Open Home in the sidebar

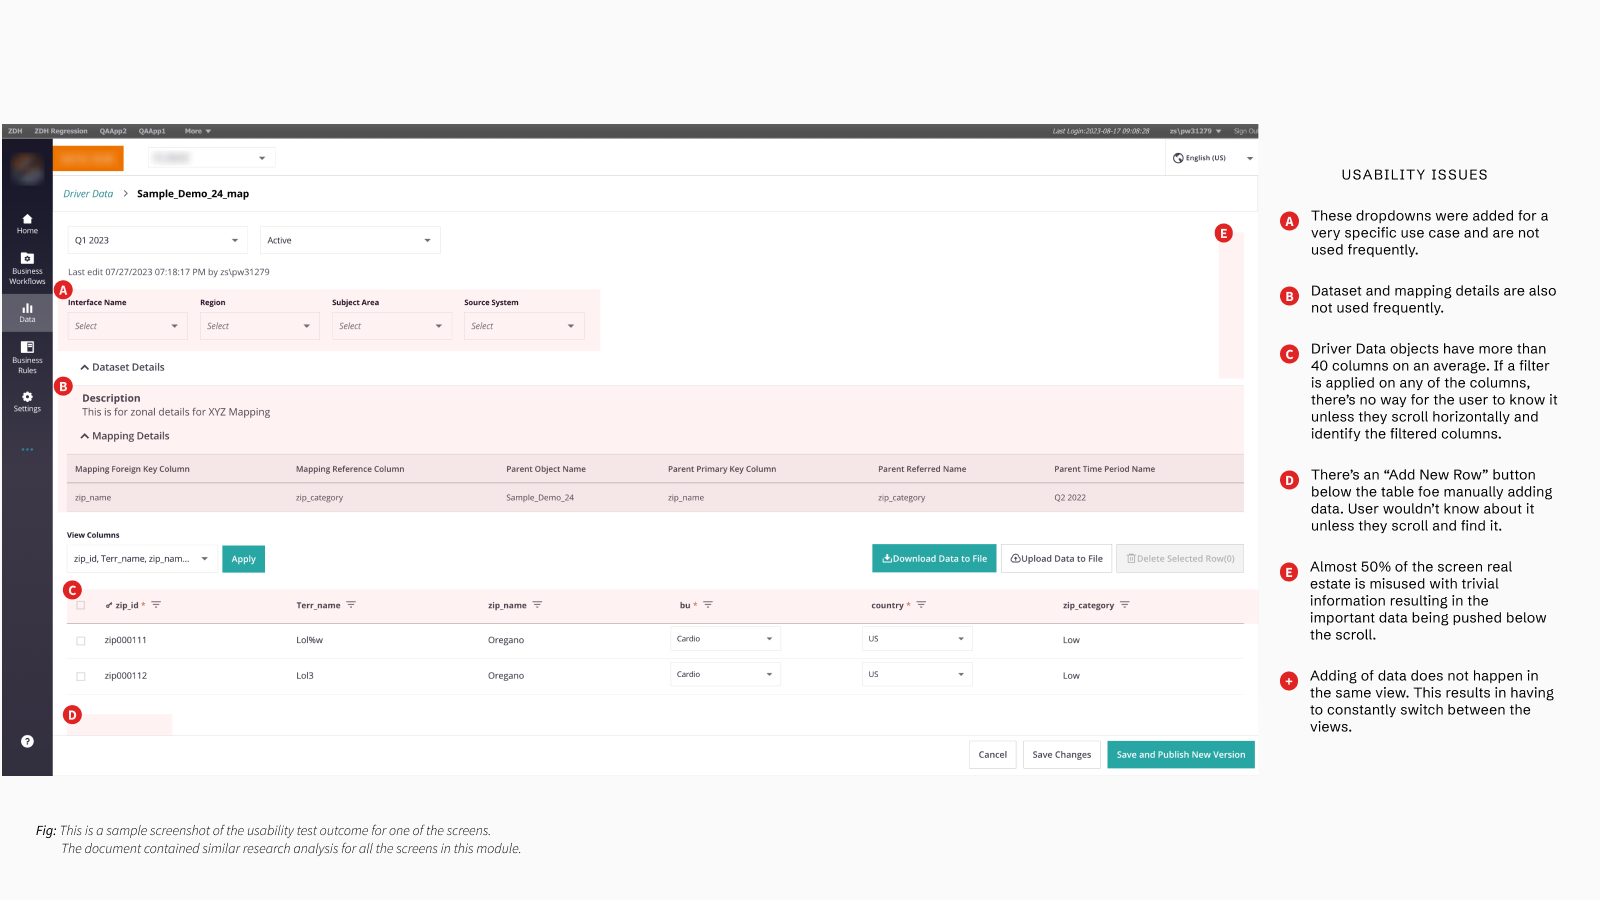pyautogui.click(x=27, y=223)
